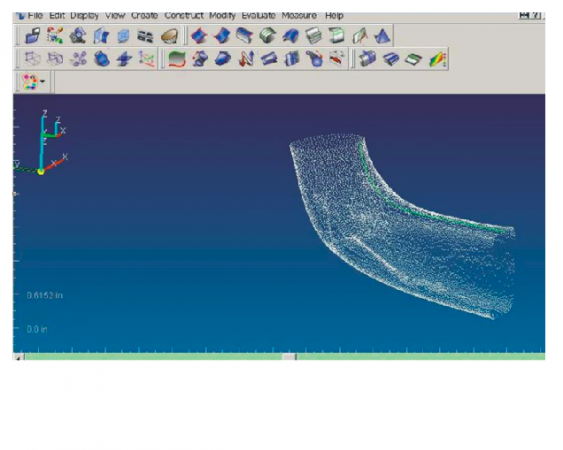Click the mirrored blue panels icon
The image size is (563, 450).
point(101,36)
